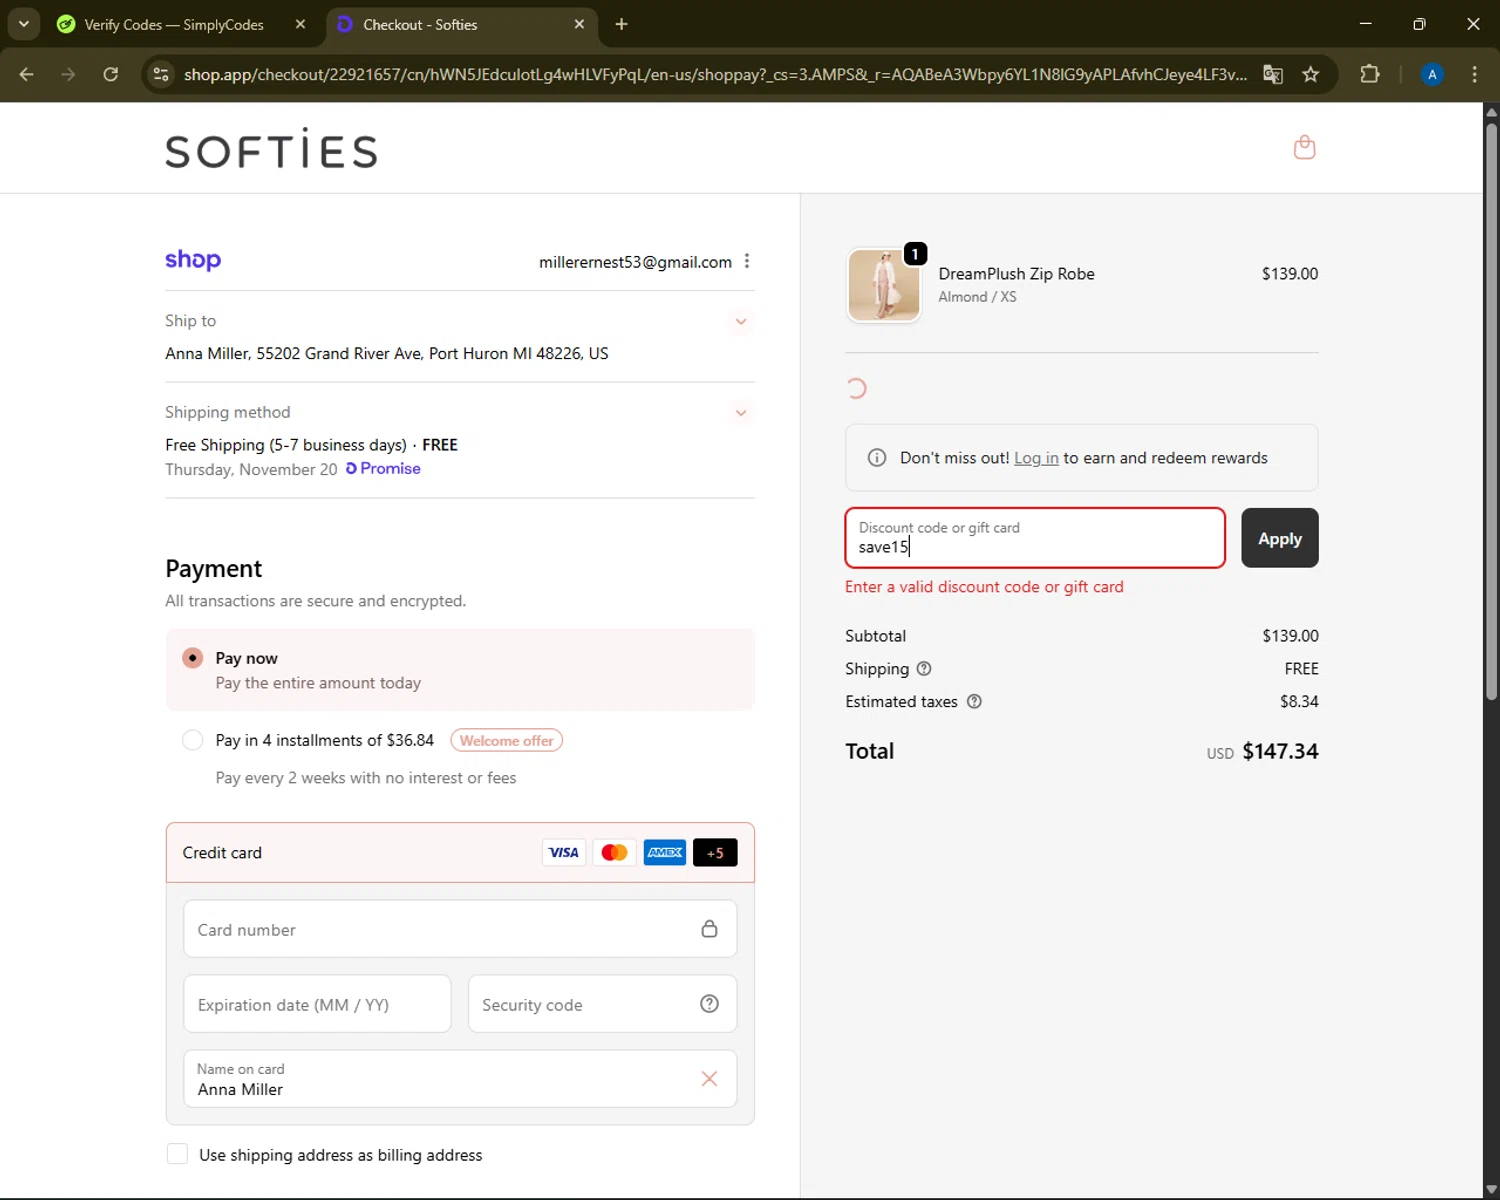
Task: Expand the Credit card payment header
Action: 460,853
